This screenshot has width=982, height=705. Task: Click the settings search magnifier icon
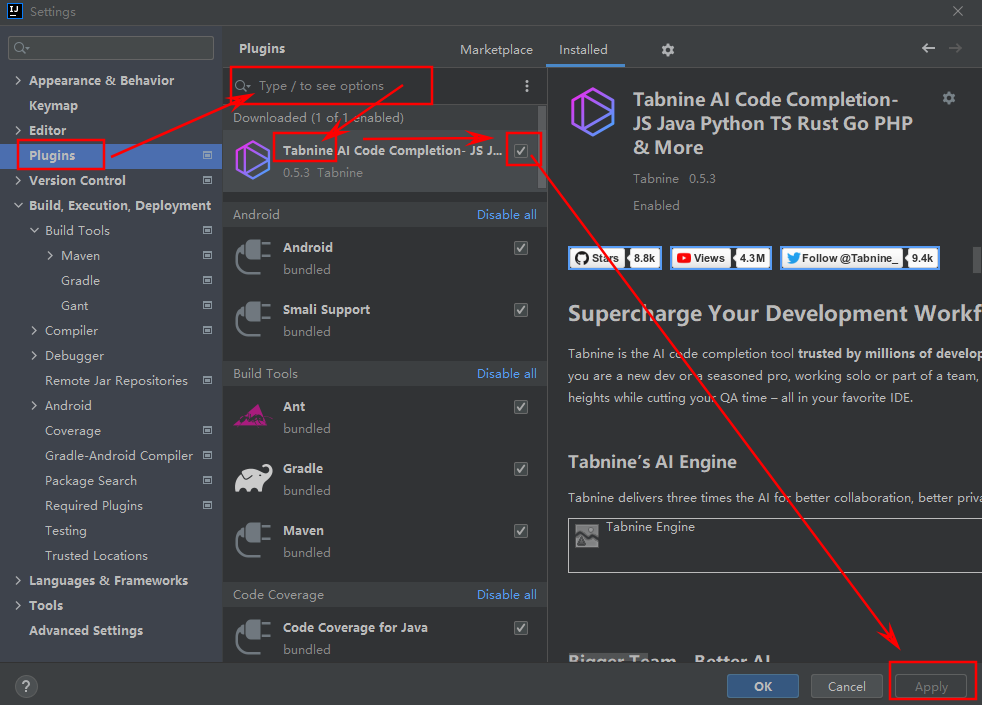coord(20,48)
